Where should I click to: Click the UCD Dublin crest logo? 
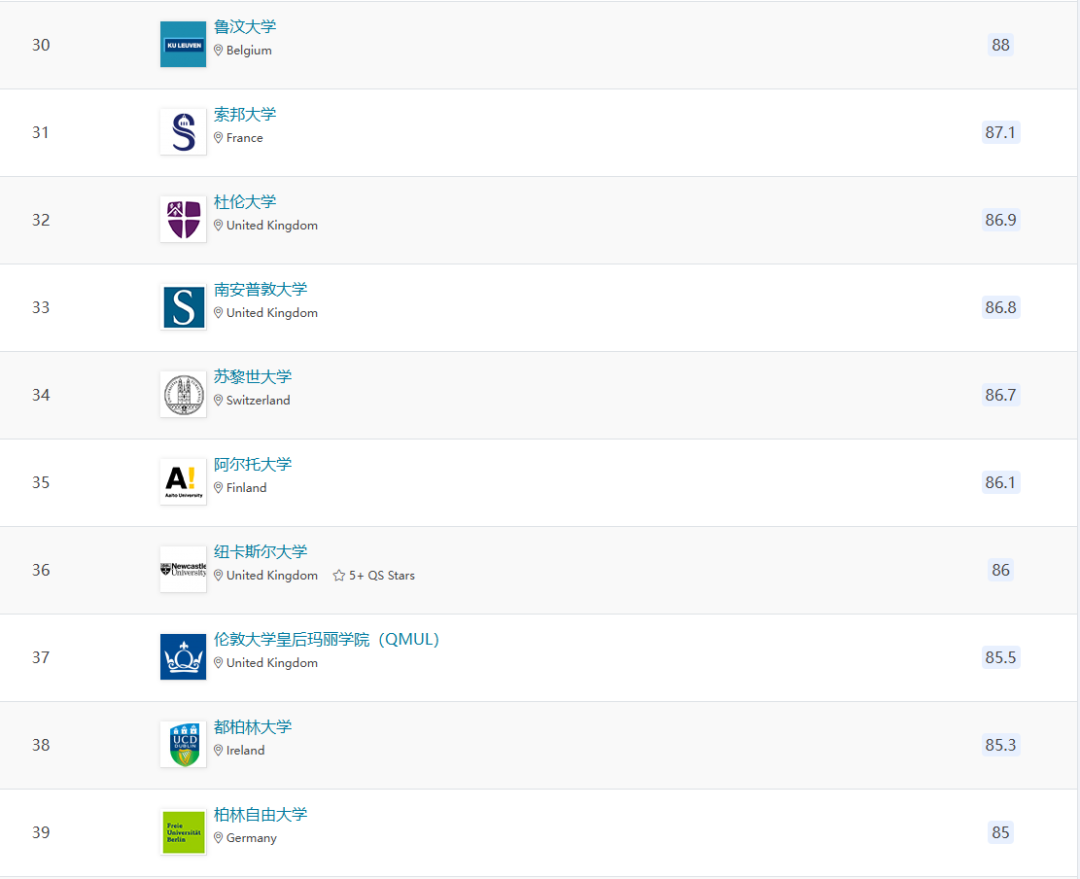tap(182, 744)
